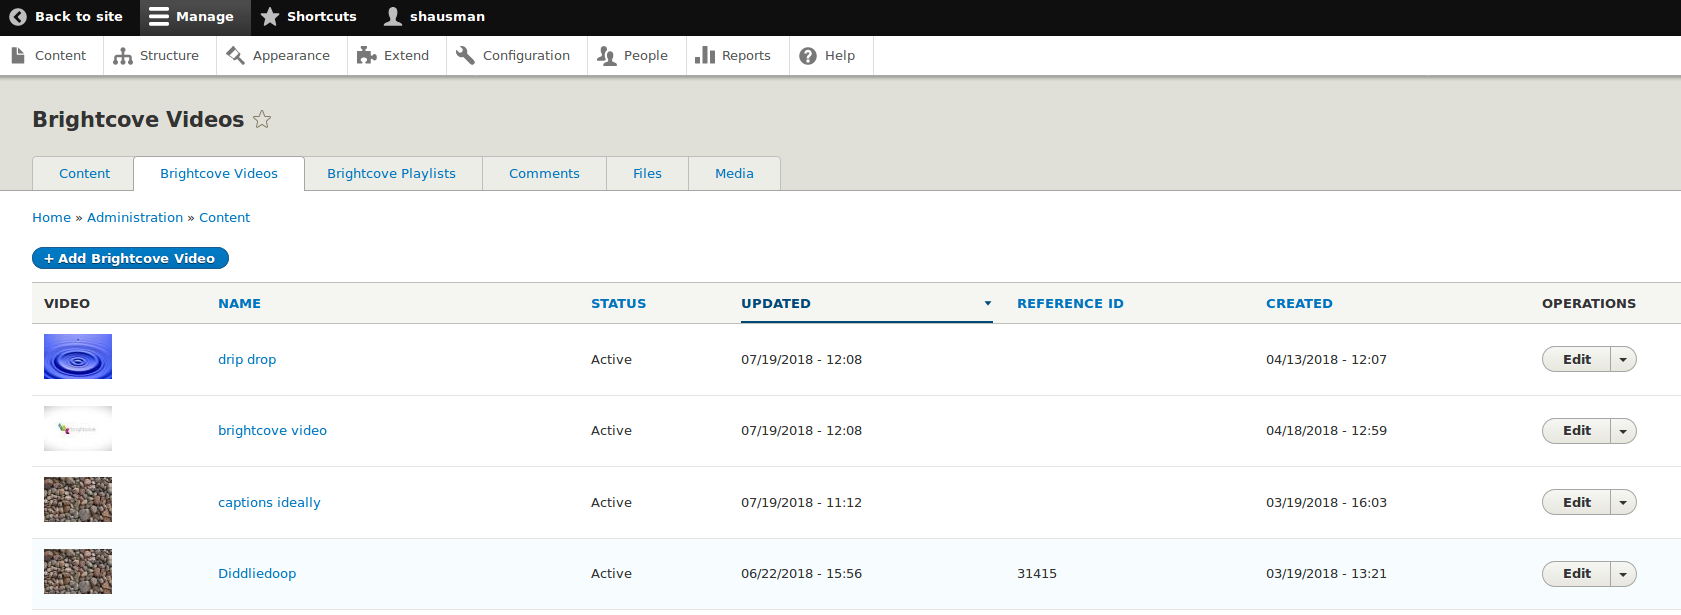Click the Extend puzzle piece icon
This screenshot has height=615, width=1681.
click(x=367, y=56)
